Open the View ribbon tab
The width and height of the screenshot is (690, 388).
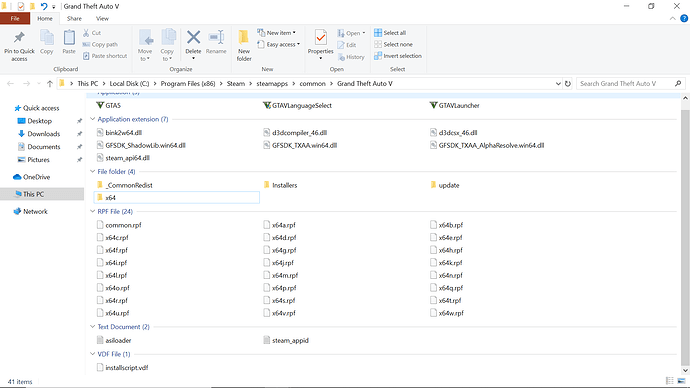102,18
